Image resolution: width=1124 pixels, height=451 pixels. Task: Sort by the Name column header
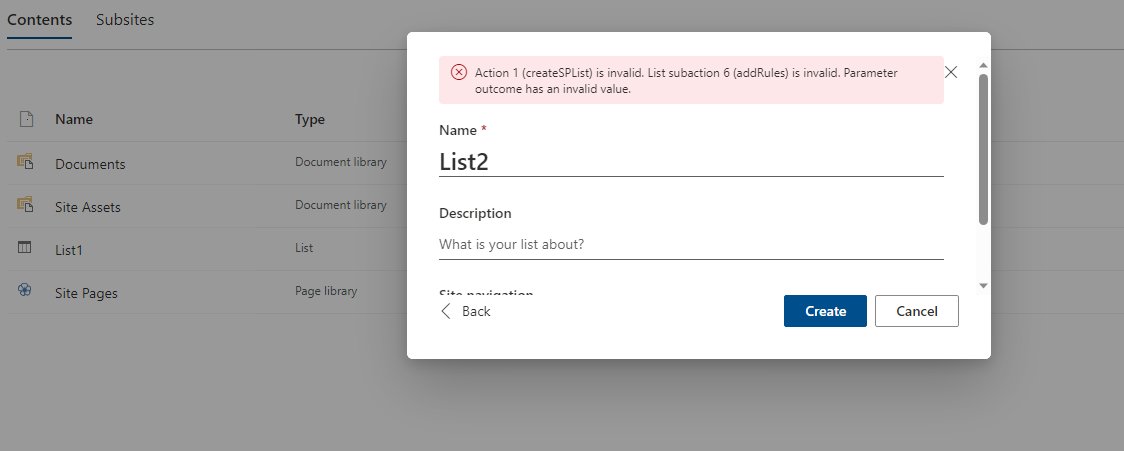tap(74, 119)
